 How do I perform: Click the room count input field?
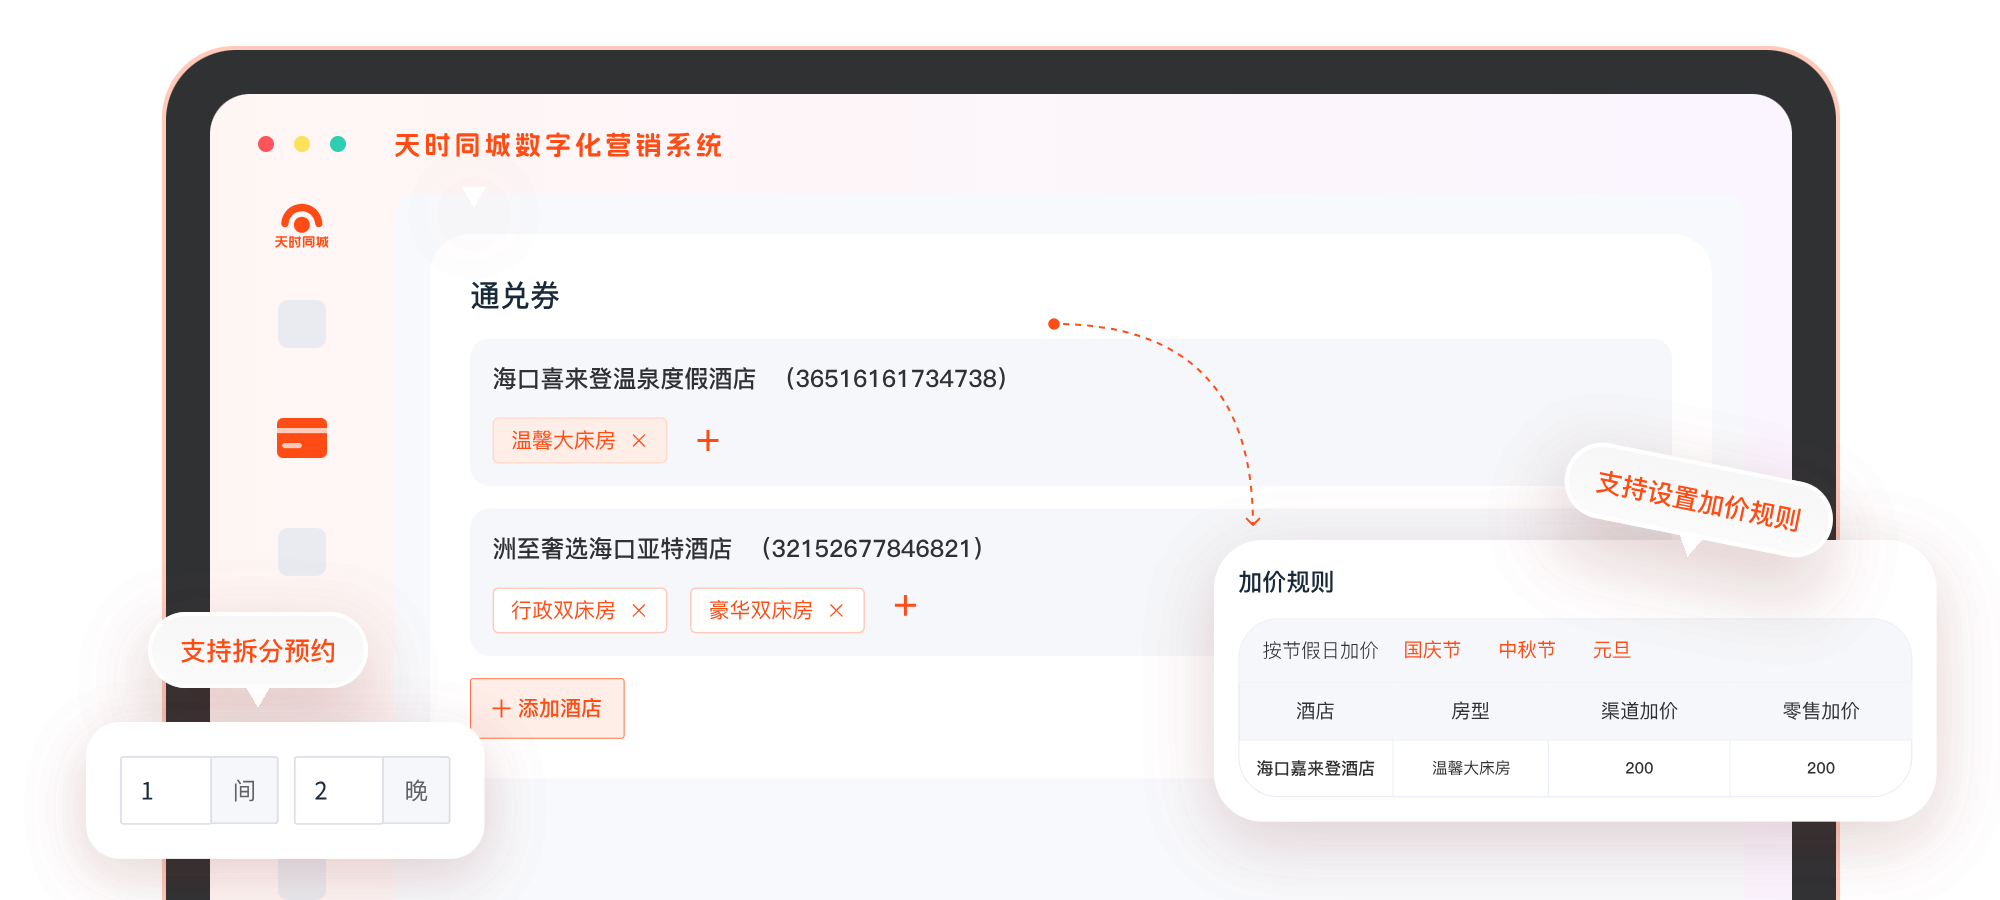166,791
